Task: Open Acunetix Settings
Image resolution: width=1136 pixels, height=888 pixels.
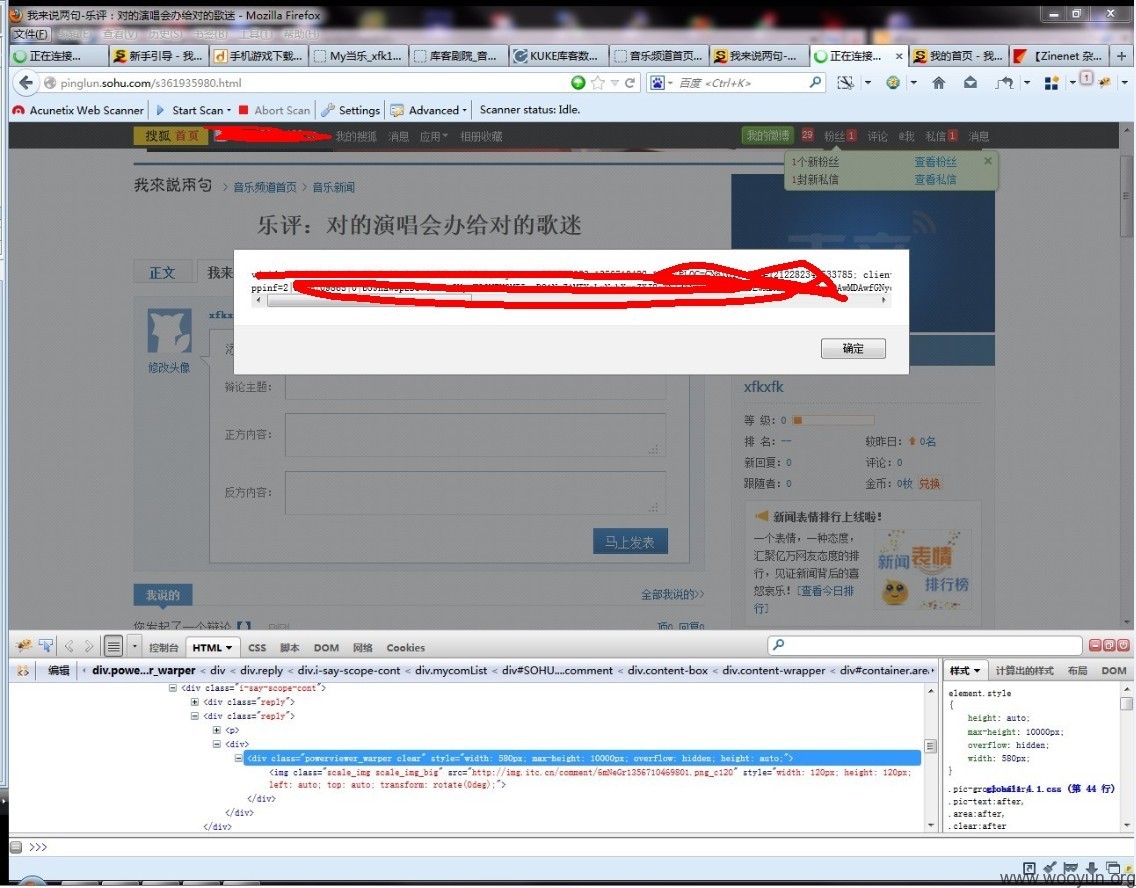Action: (351, 110)
